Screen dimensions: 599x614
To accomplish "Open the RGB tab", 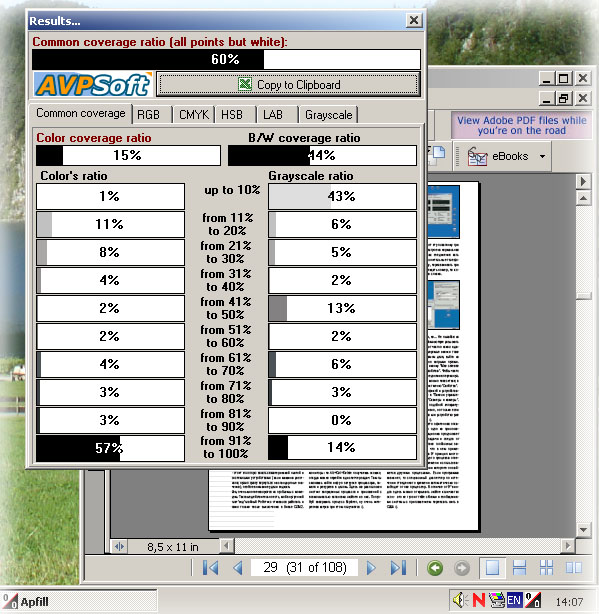I will click(148, 115).
